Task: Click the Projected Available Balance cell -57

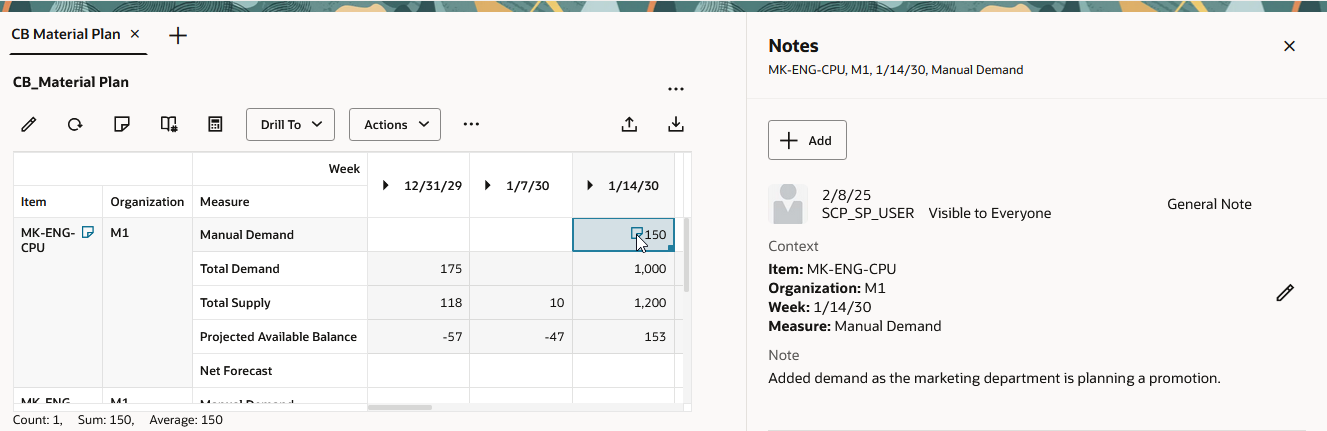Action: tap(418, 337)
